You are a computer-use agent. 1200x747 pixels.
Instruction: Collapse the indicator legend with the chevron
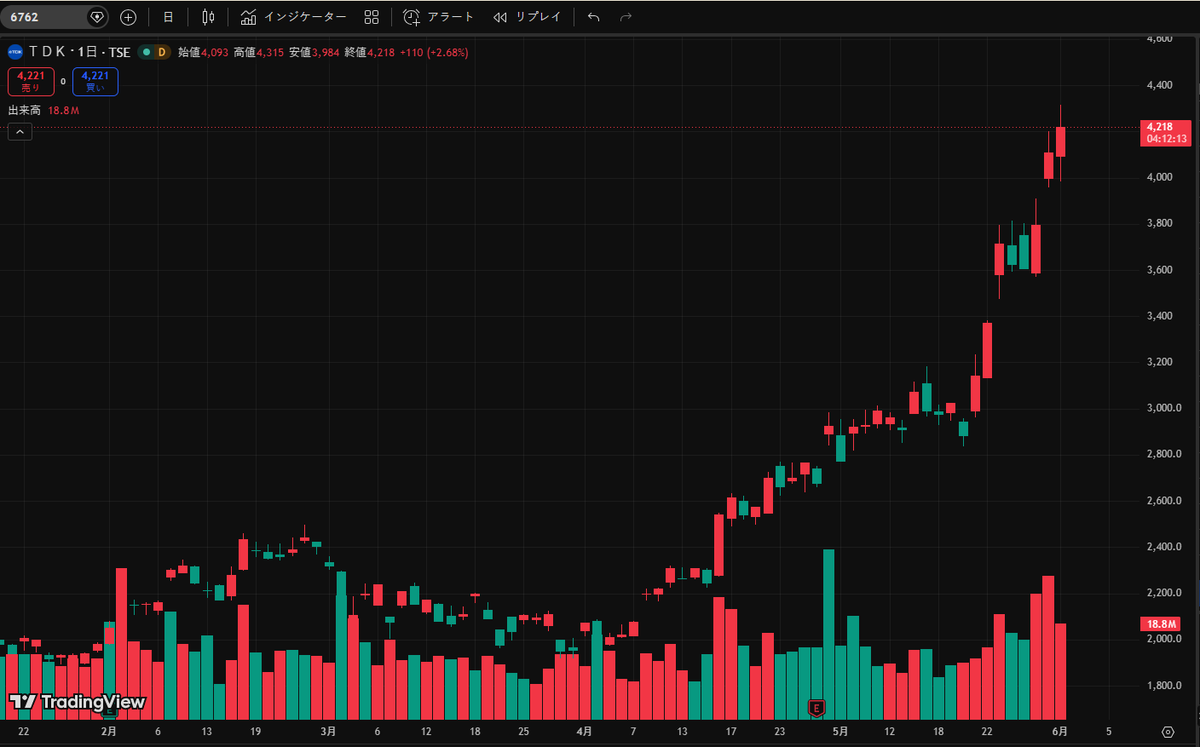tap(20, 131)
